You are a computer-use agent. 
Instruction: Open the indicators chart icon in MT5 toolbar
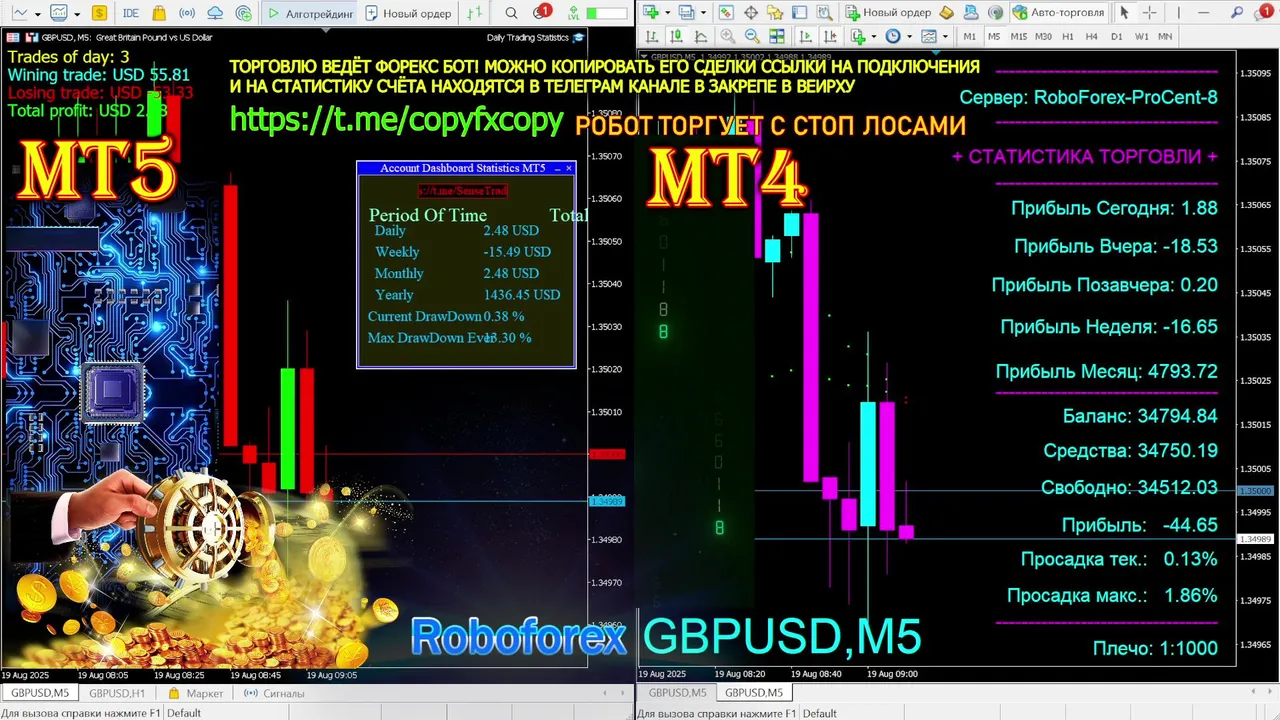[x=59, y=13]
